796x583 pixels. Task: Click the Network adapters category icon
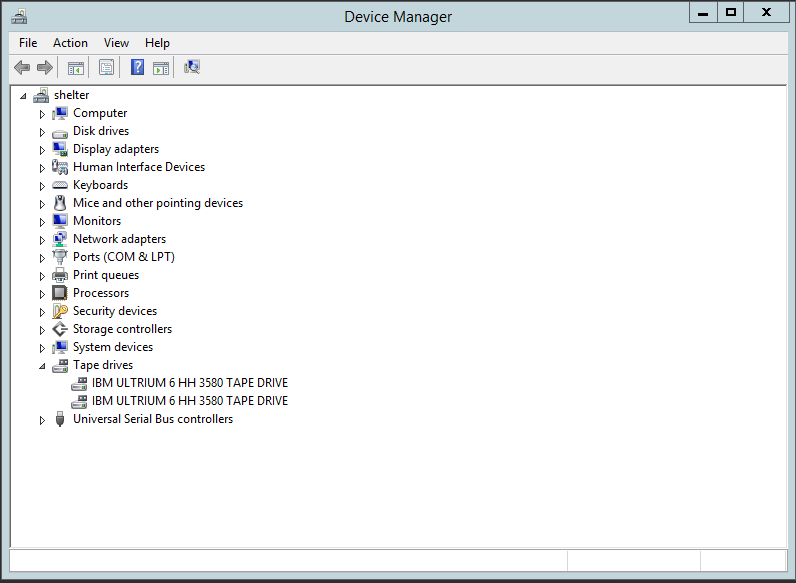[60, 239]
